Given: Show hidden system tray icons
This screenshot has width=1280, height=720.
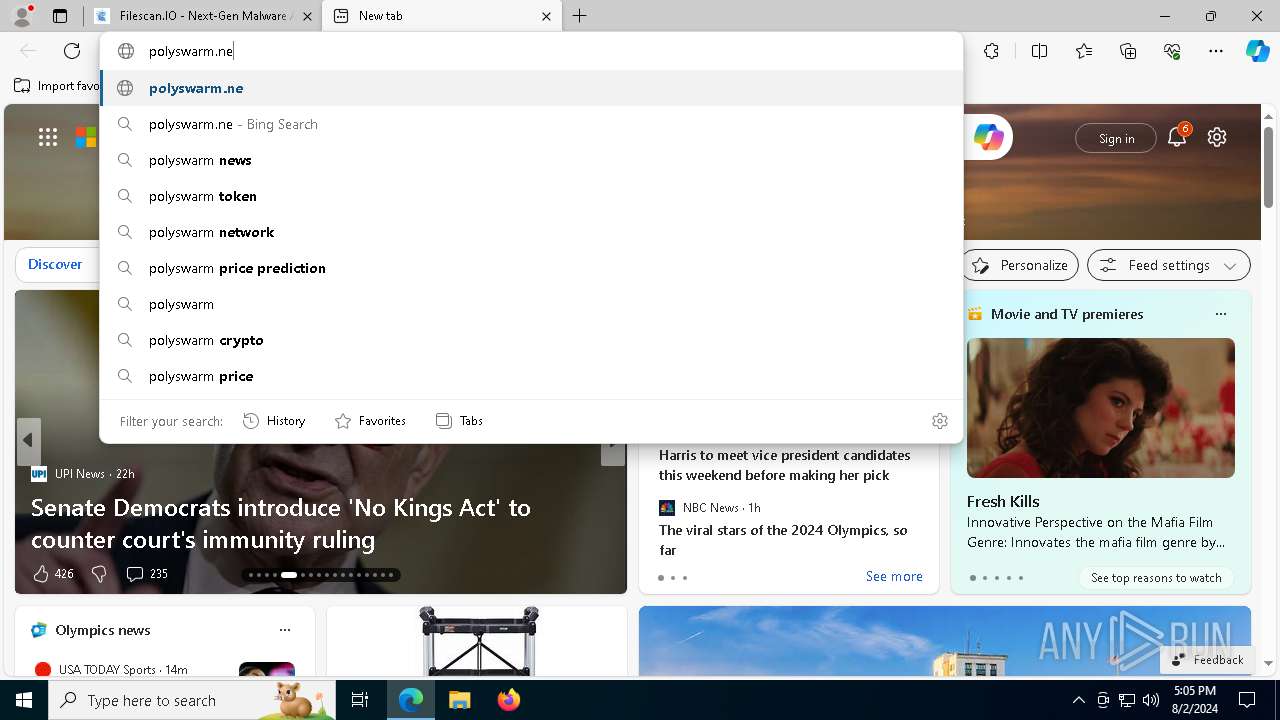Looking at the screenshot, I should (x=1078, y=700).
